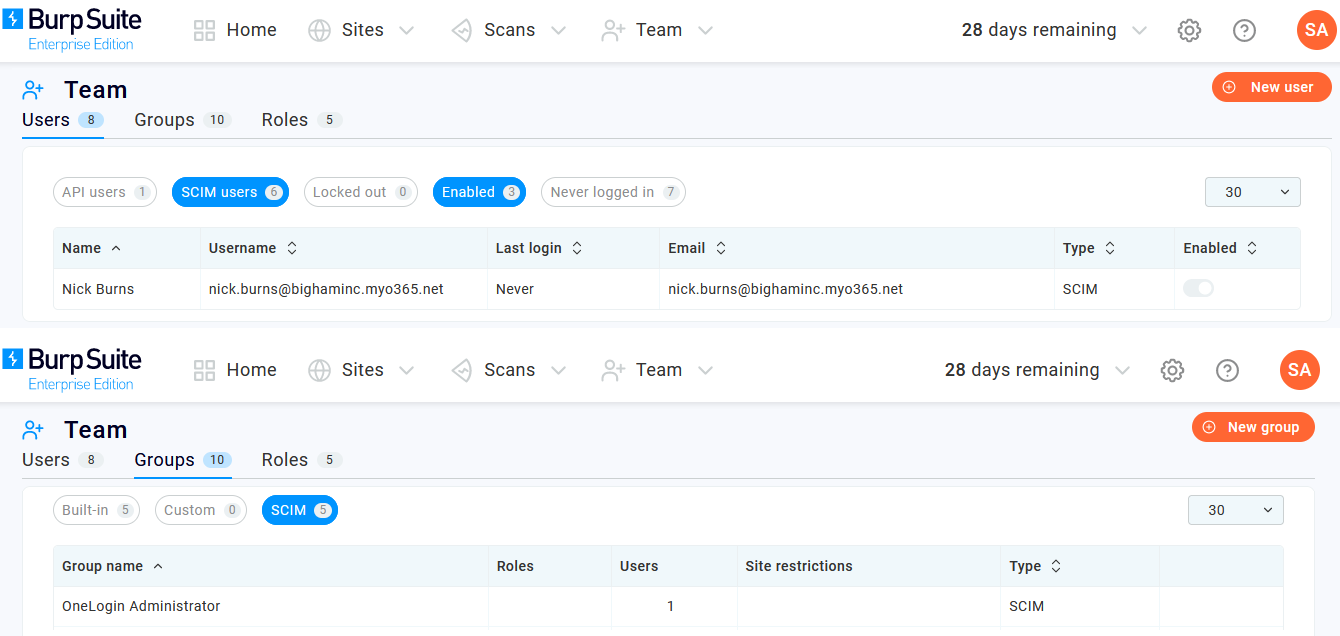
Task: Select the Custom groups filter
Action: pos(200,510)
